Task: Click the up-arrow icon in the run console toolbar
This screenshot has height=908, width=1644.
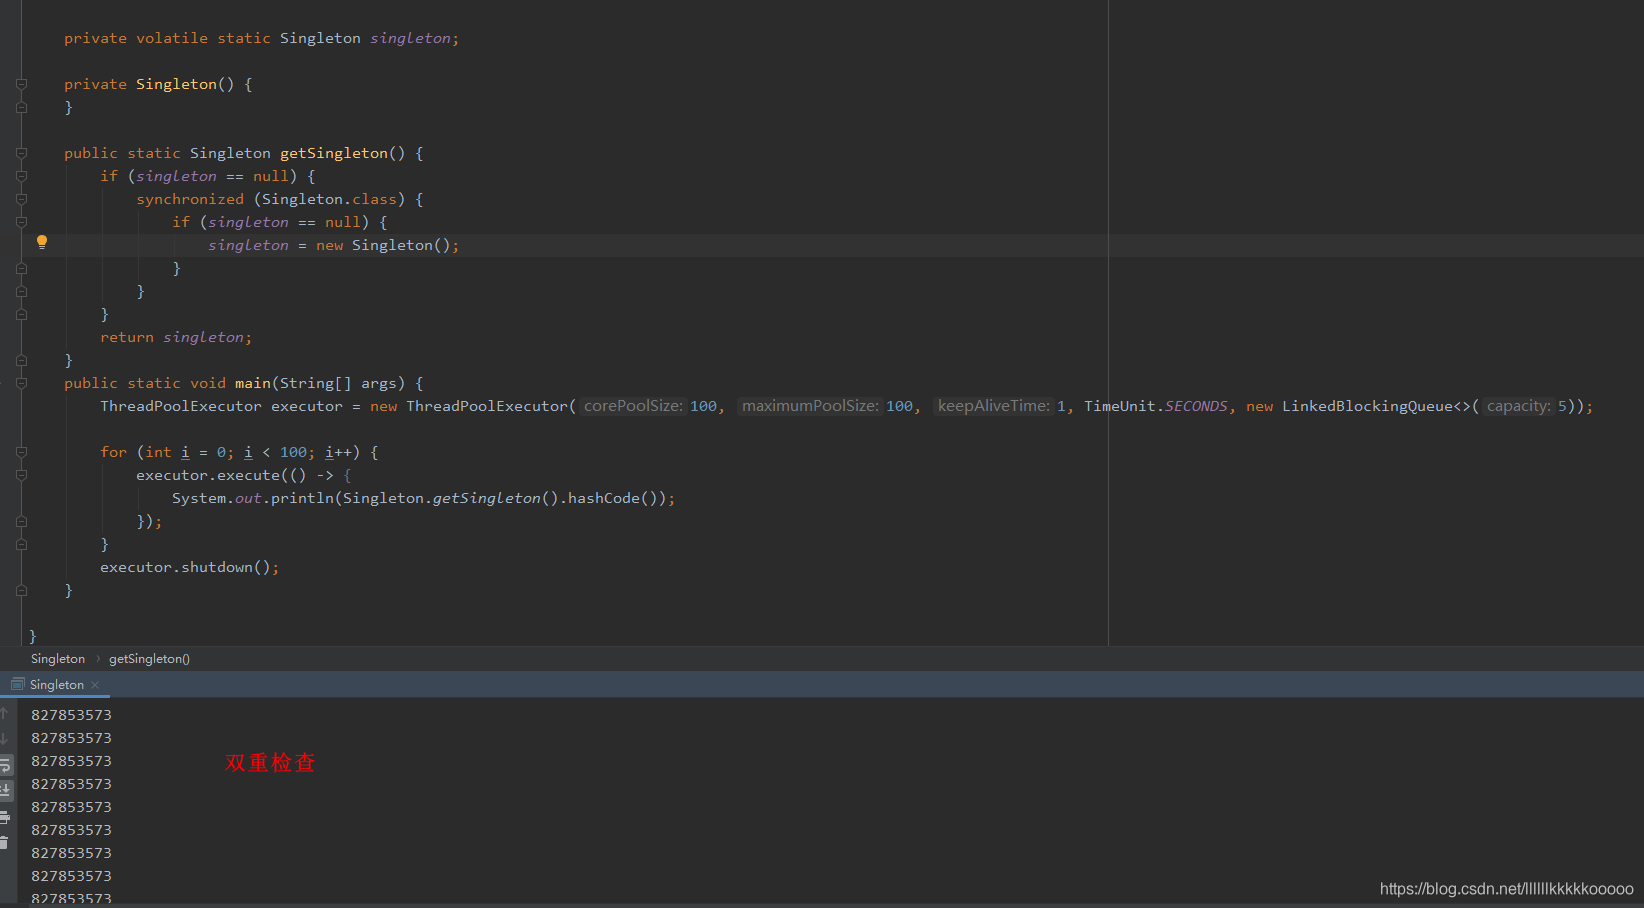Action: click(x=4, y=714)
